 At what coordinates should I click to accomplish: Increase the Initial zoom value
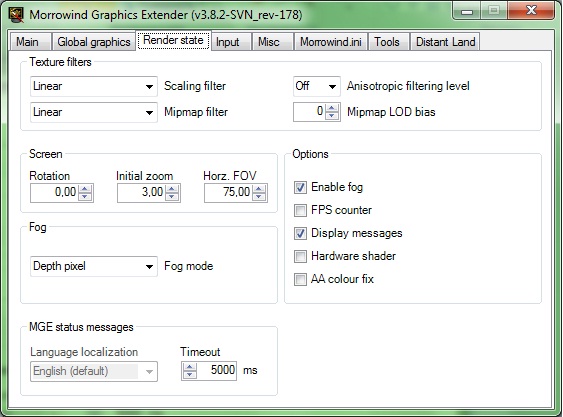172,189
